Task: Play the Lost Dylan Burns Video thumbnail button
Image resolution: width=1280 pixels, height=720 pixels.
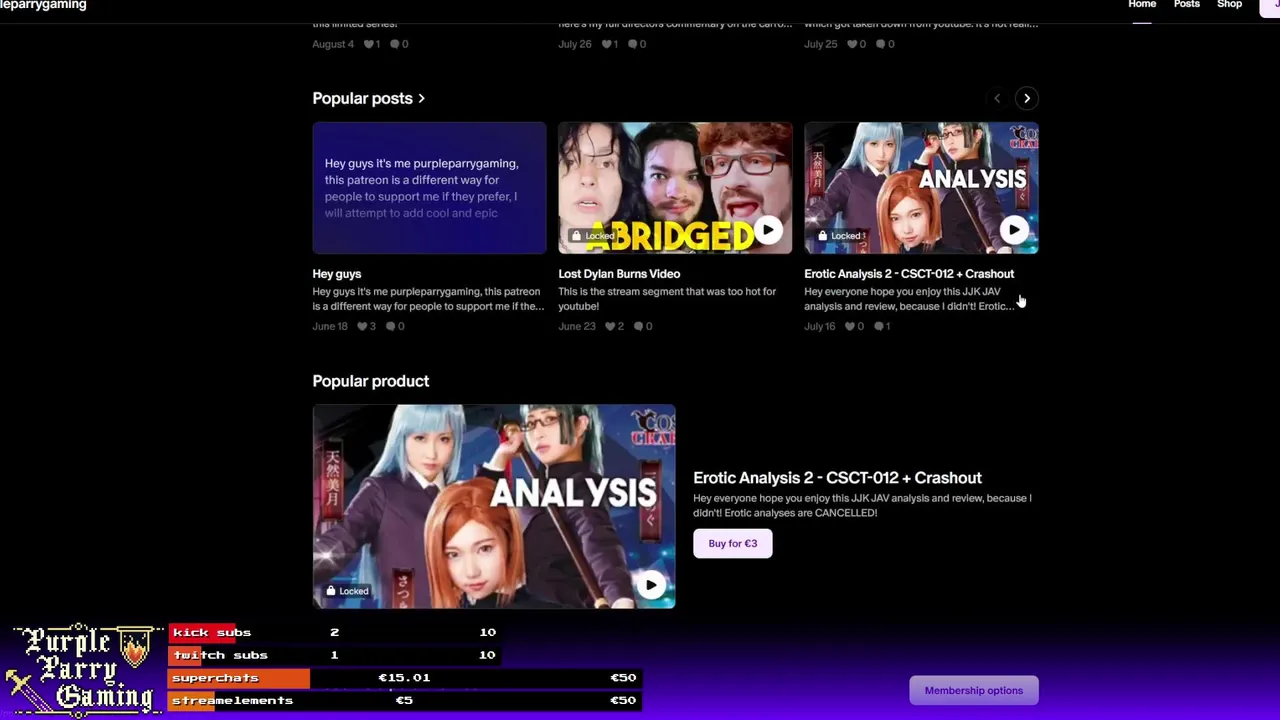Action: pyautogui.click(x=767, y=231)
